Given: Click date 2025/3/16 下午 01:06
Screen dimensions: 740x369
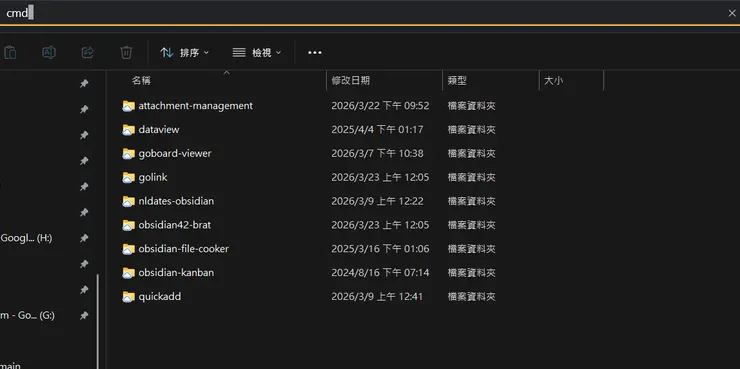Looking at the screenshot, I should 380,249.
